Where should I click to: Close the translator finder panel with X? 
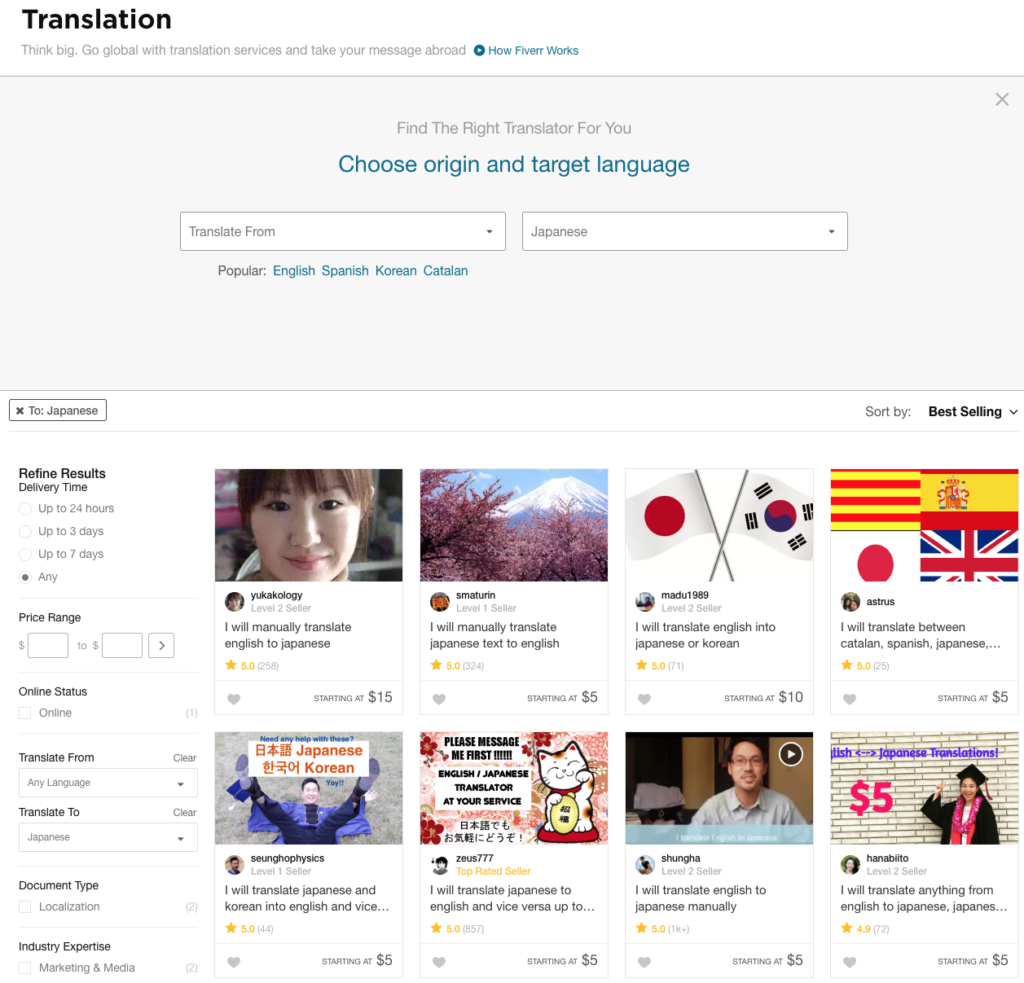coord(1002,99)
